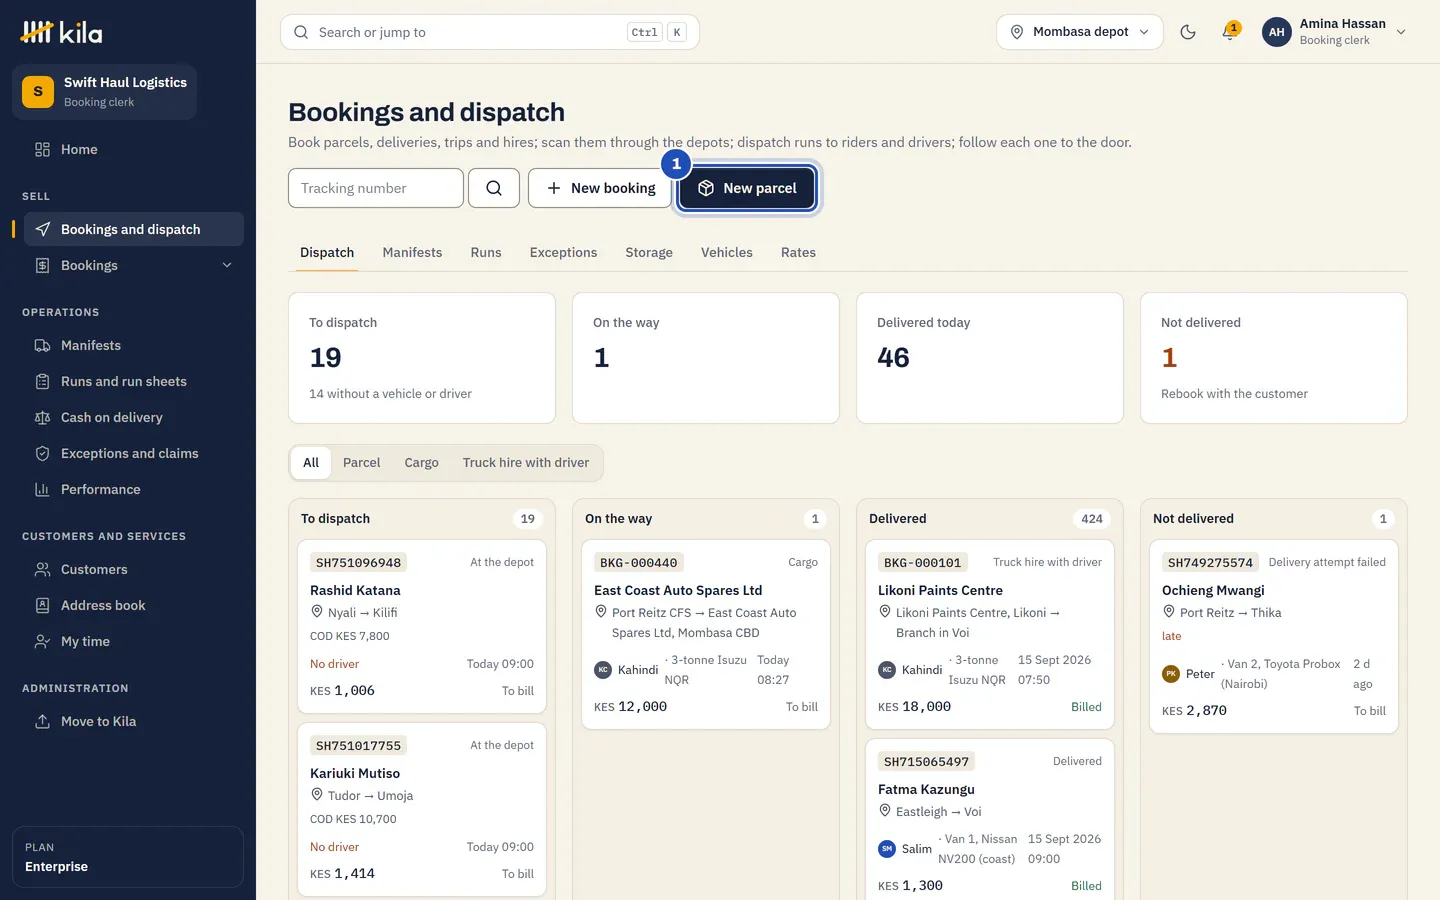Click the Home icon in sidebar
Screen dimensions: 1440x900
point(42,150)
